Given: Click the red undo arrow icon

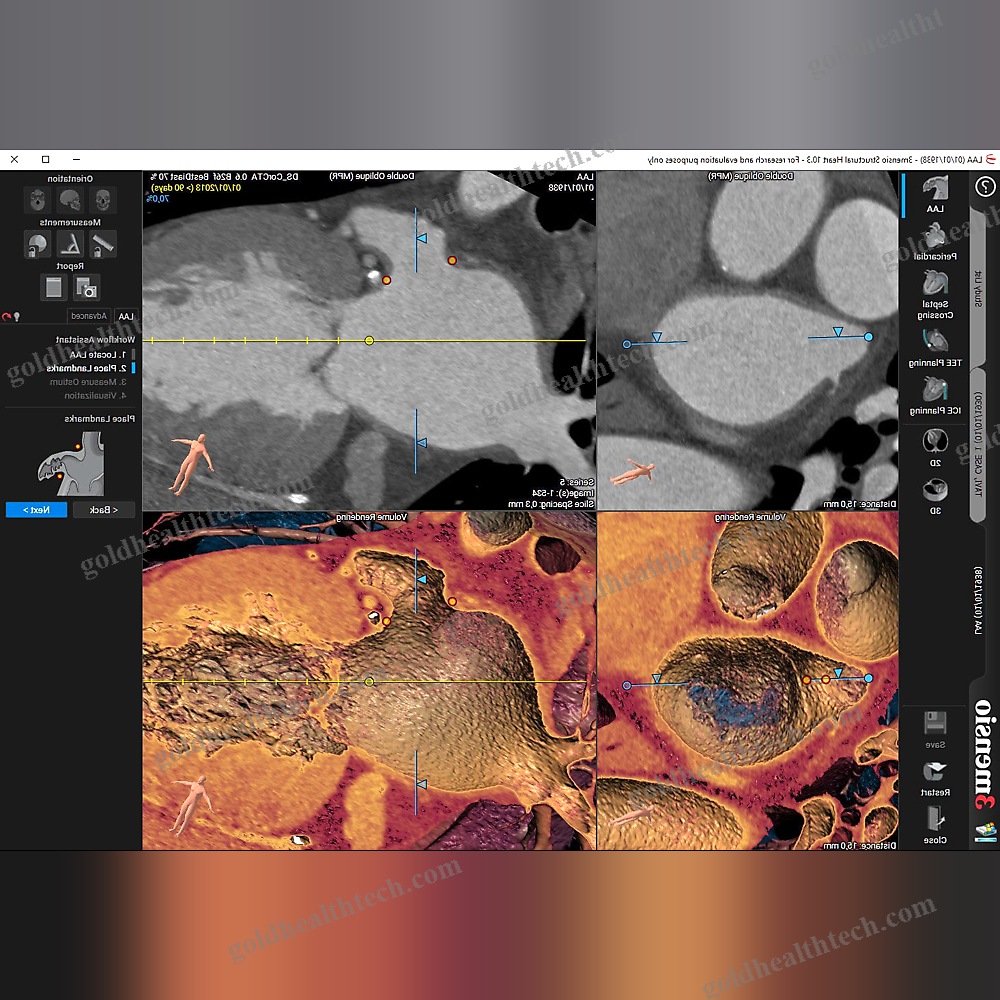Looking at the screenshot, I should (x=6, y=316).
